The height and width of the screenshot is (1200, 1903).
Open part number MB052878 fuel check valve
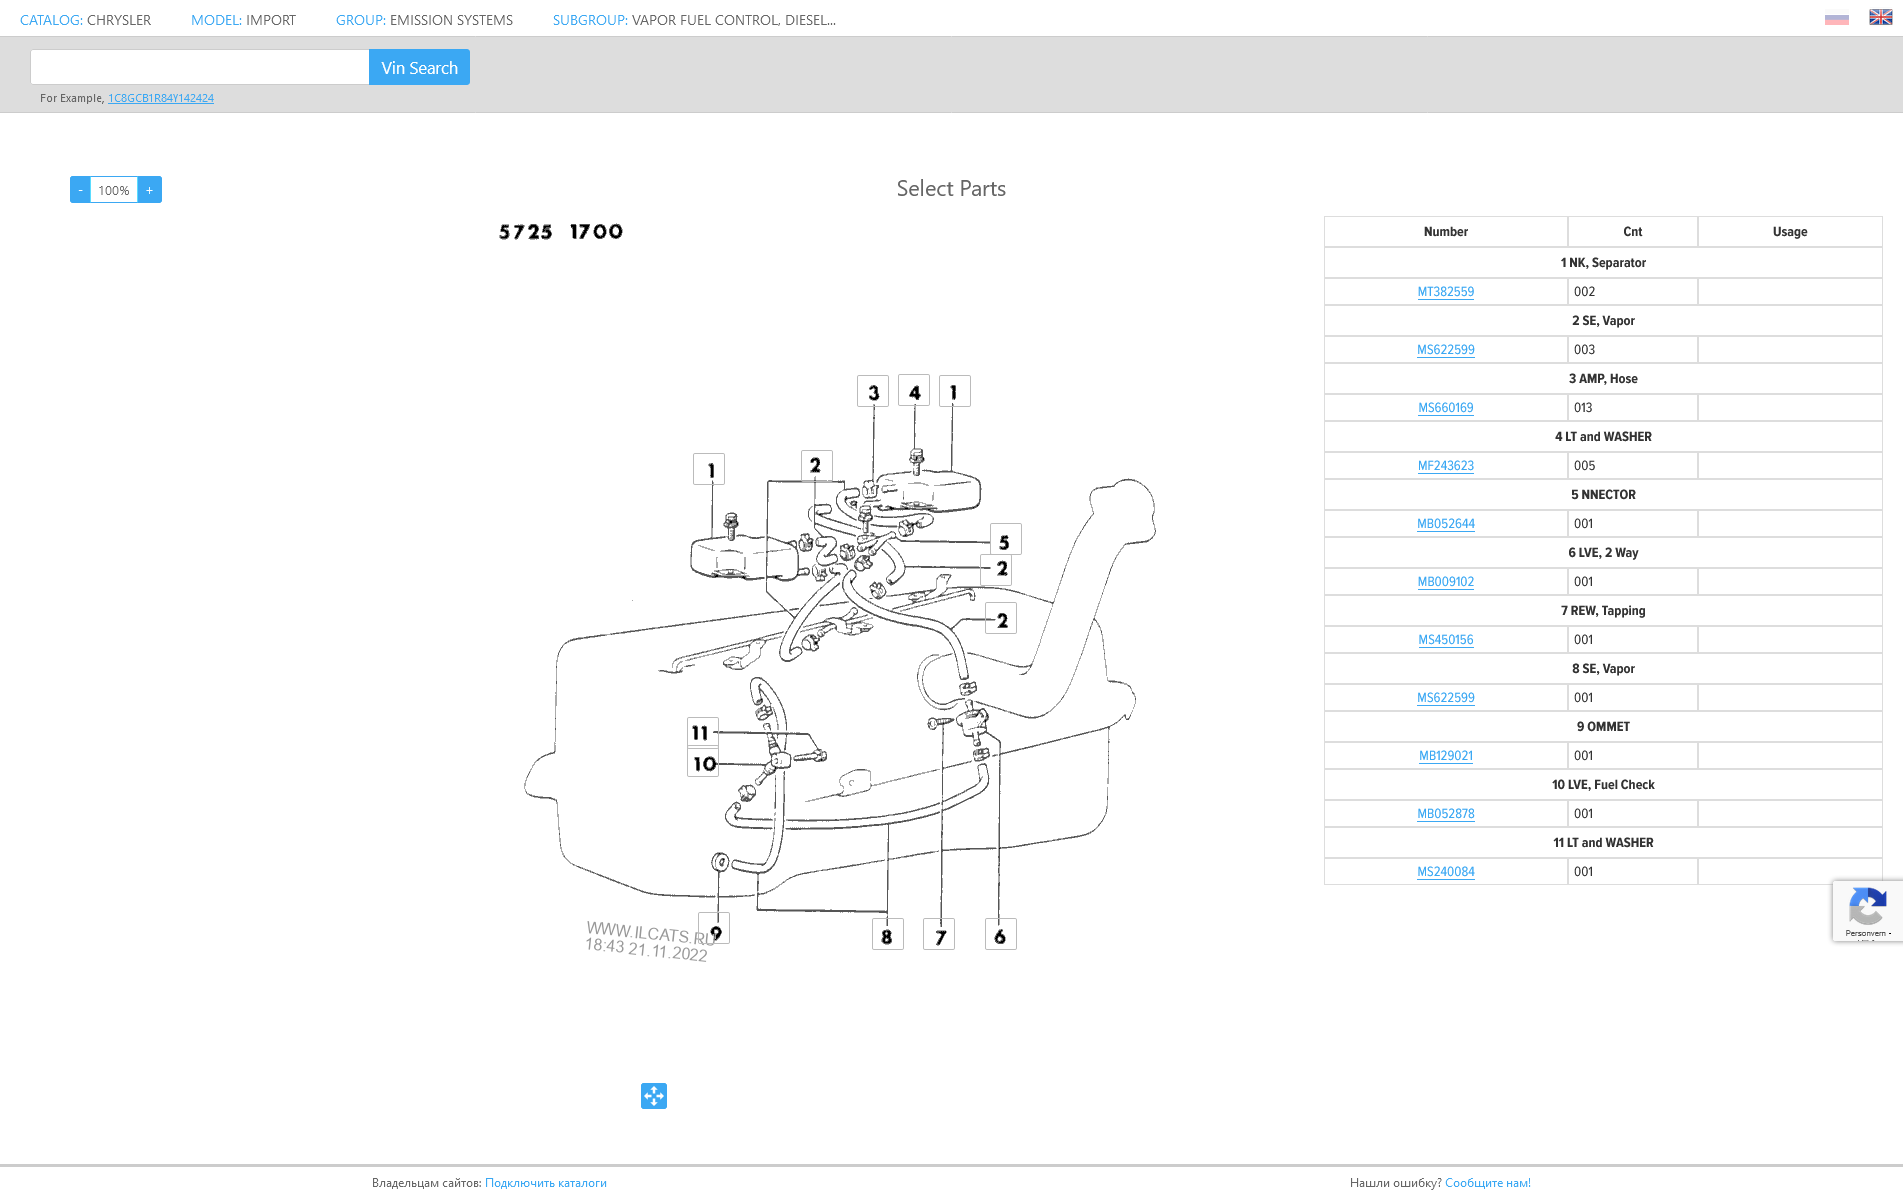point(1445,814)
